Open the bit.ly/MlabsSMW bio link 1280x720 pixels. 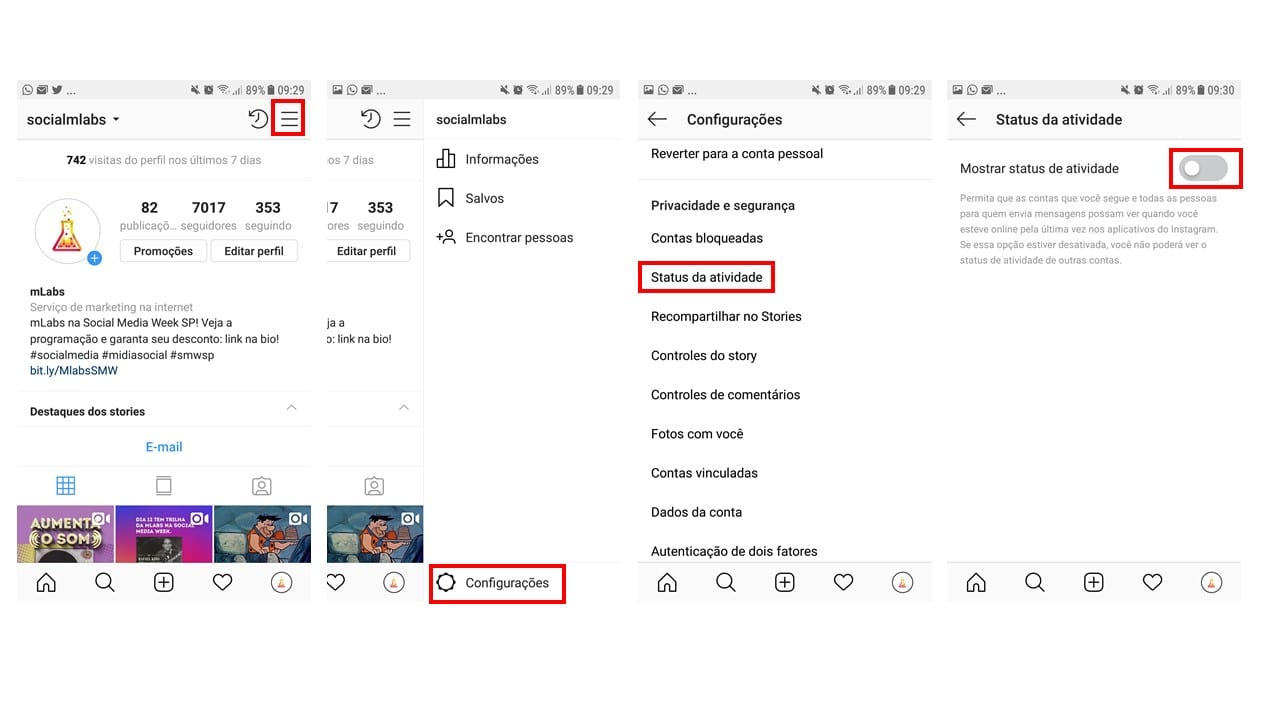pyautogui.click(x=74, y=371)
